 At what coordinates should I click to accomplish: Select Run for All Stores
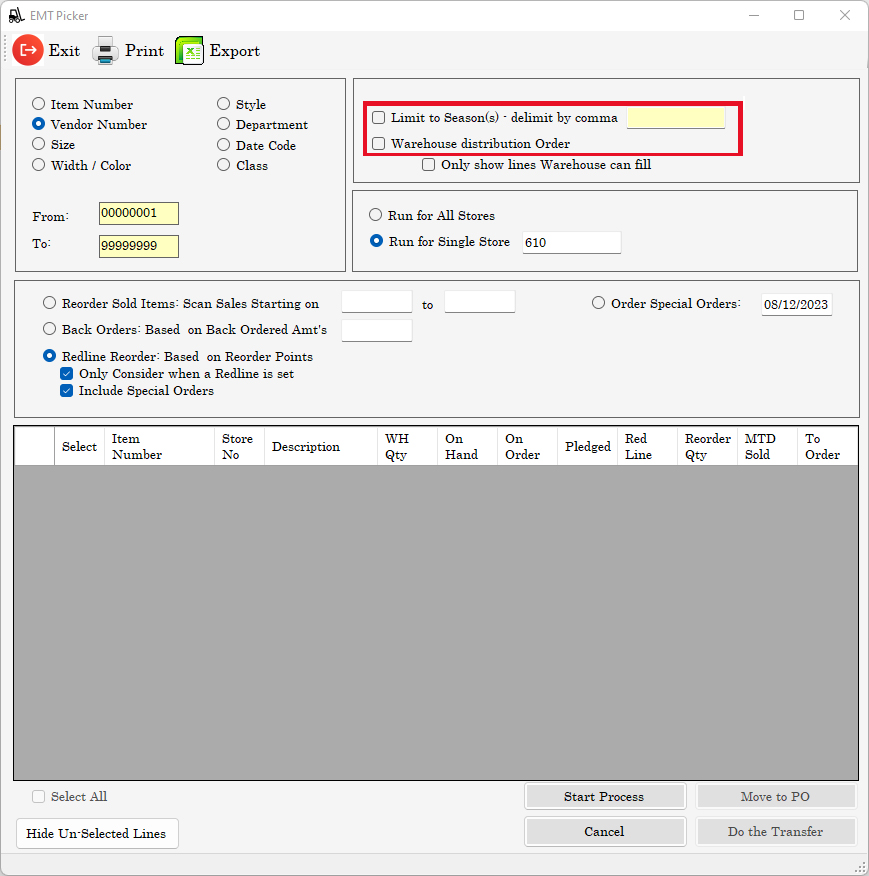(x=376, y=215)
